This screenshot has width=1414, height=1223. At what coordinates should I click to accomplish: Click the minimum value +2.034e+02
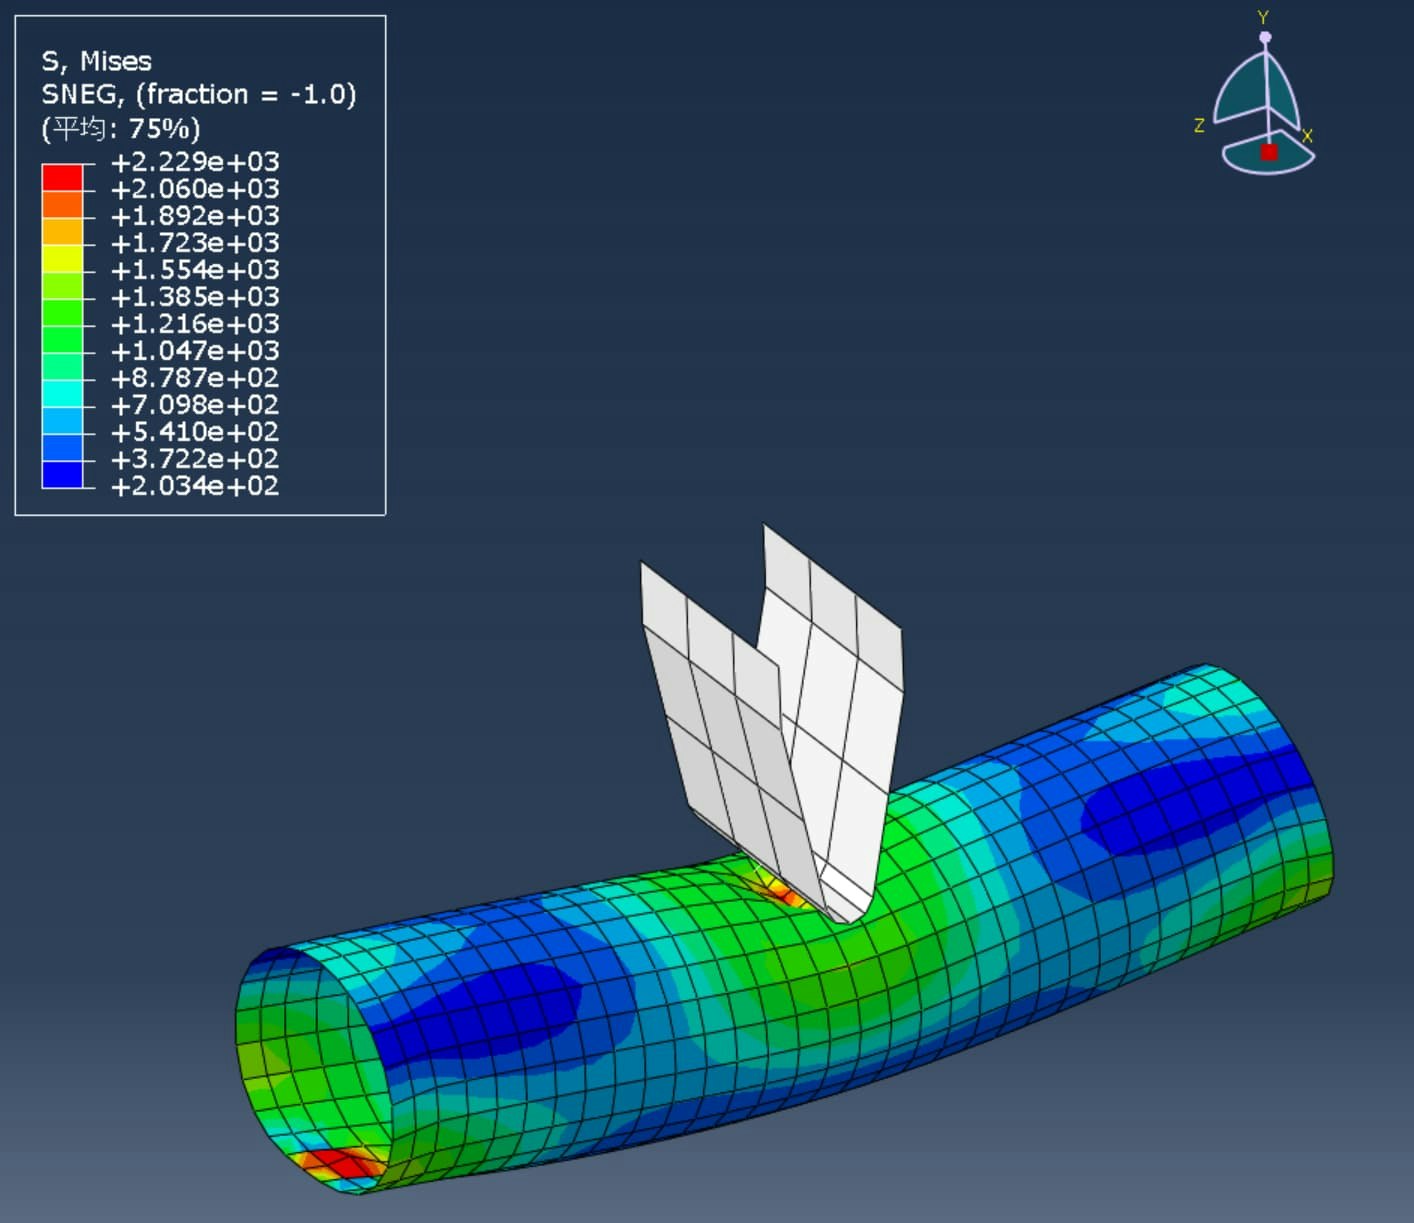pos(195,486)
